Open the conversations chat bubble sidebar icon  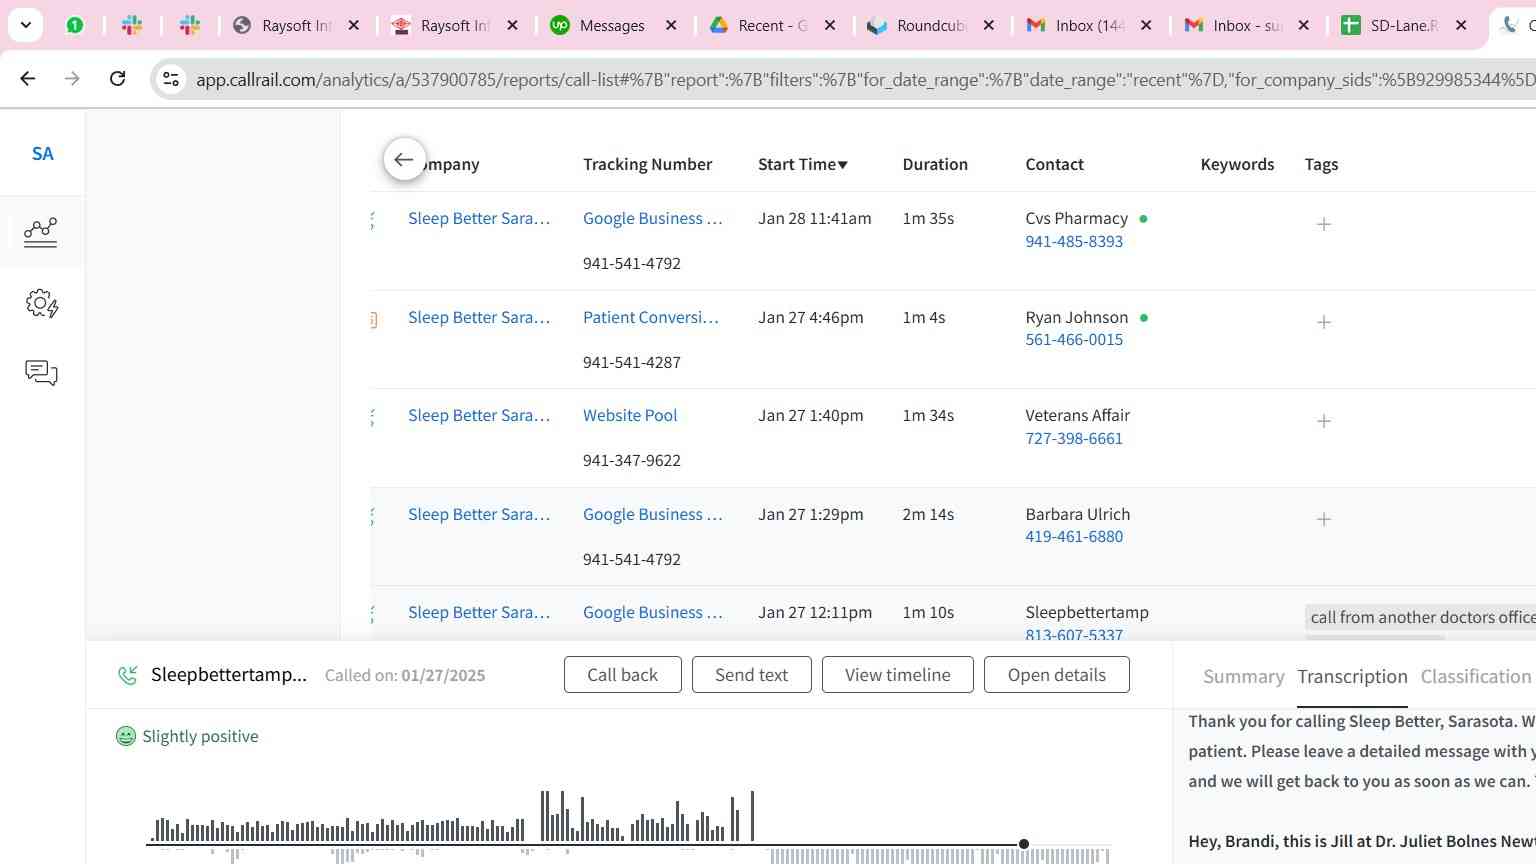(x=41, y=373)
